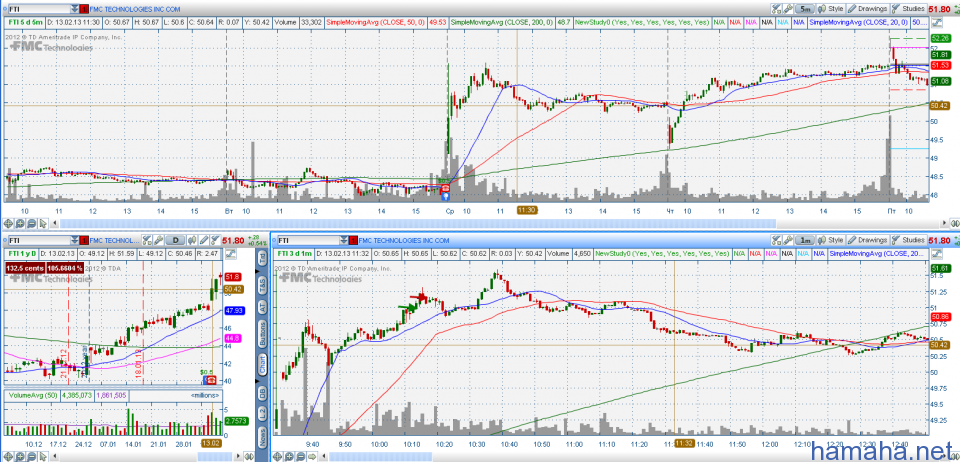
Task: Open the daily chart's scissors chart-sharing icon
Action: coord(147,240)
